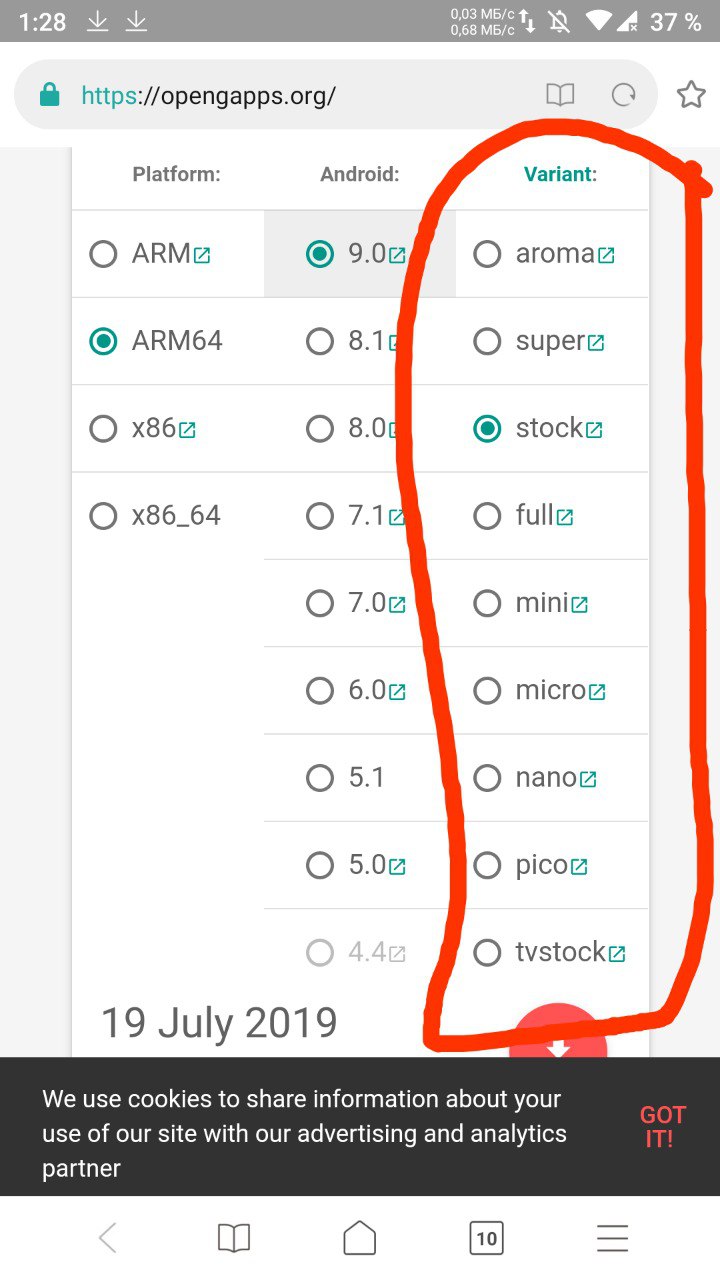
Task: Select the ARM platform radio button
Action: point(103,254)
